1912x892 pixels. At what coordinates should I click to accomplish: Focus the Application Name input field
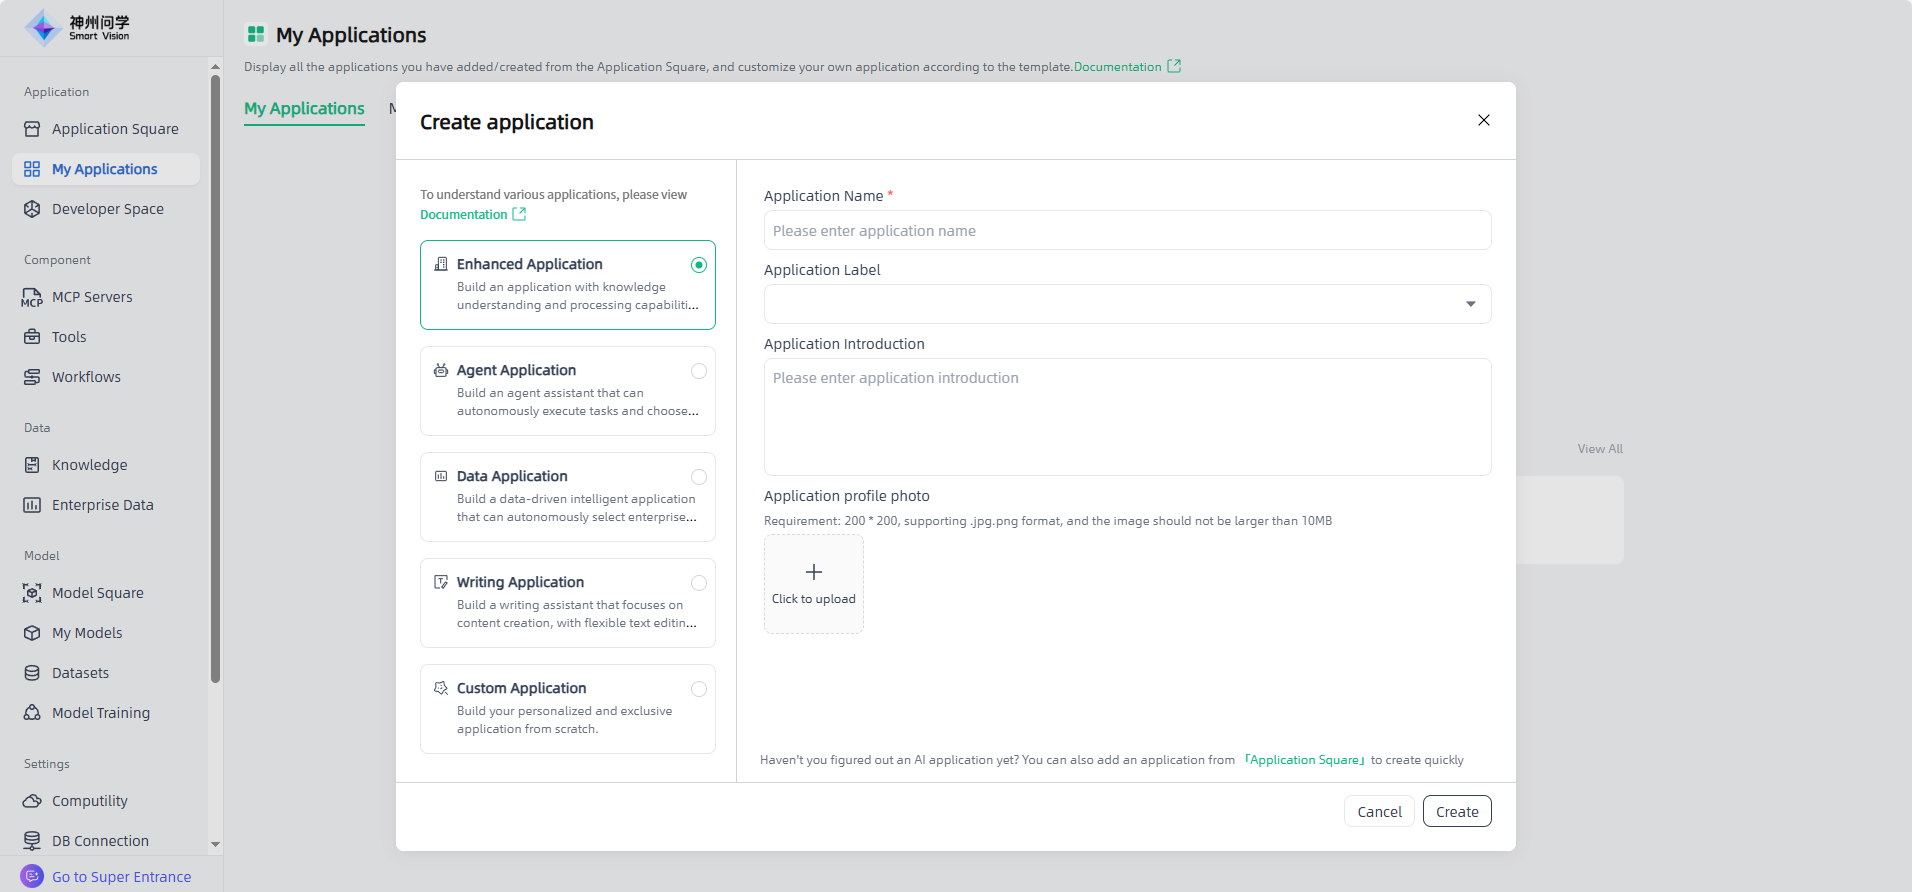click(1127, 231)
